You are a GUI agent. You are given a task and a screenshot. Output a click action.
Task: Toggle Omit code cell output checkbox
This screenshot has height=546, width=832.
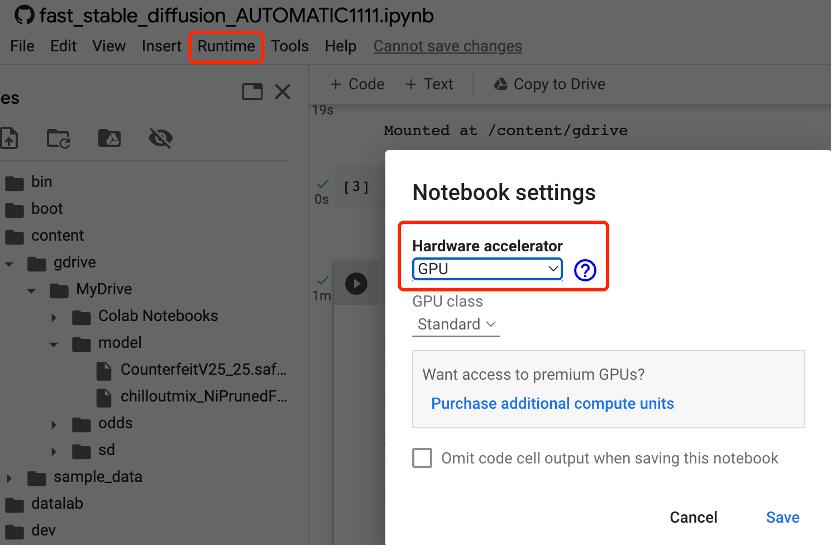tap(422, 458)
